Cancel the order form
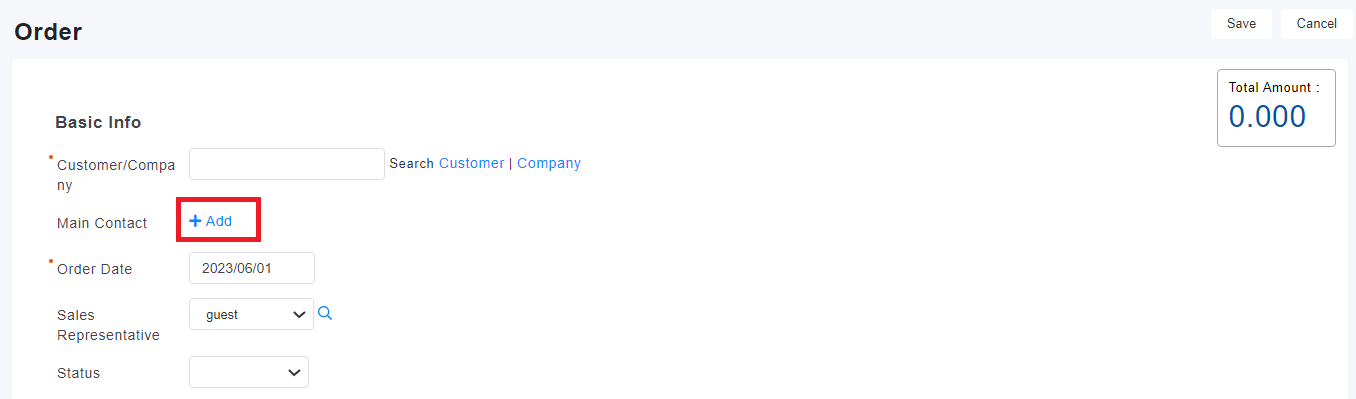1356x399 pixels. pyautogui.click(x=1316, y=24)
